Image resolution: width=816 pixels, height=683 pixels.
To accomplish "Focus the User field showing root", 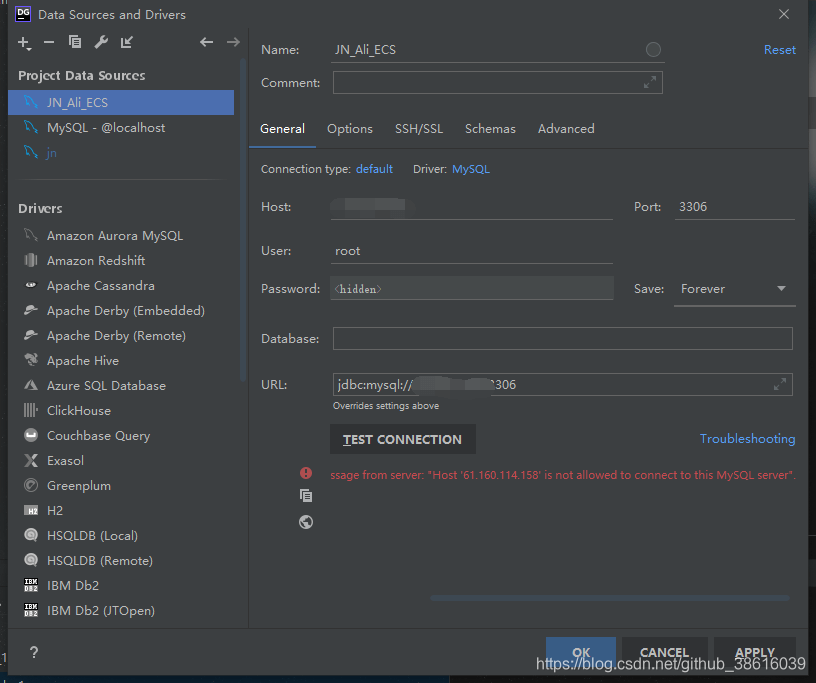I will coord(471,251).
